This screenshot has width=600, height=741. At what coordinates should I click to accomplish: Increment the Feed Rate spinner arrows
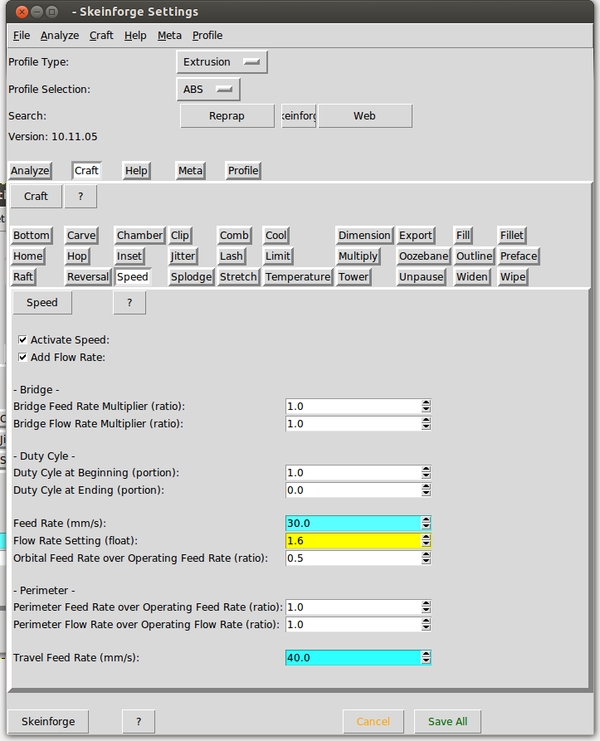[426, 520]
